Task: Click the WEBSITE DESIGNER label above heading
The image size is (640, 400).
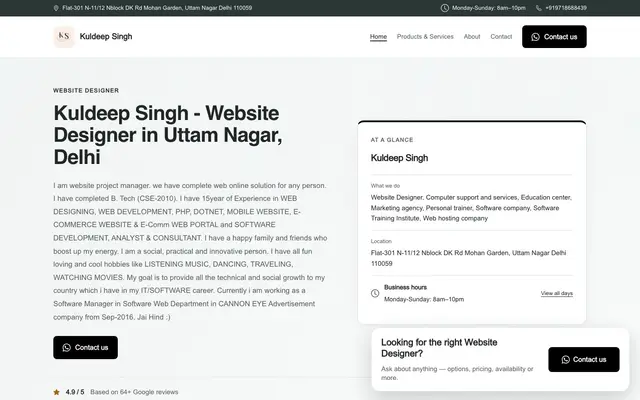Action: (86, 91)
